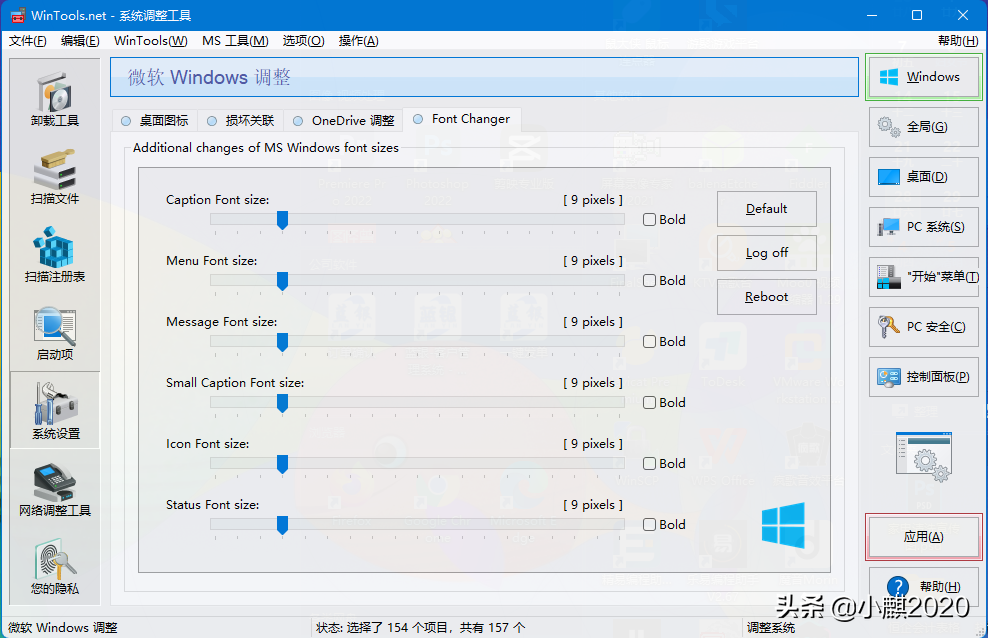This screenshot has height=638, width=988.
Task: Open the 桌面(D) desktop category
Action: click(x=924, y=177)
